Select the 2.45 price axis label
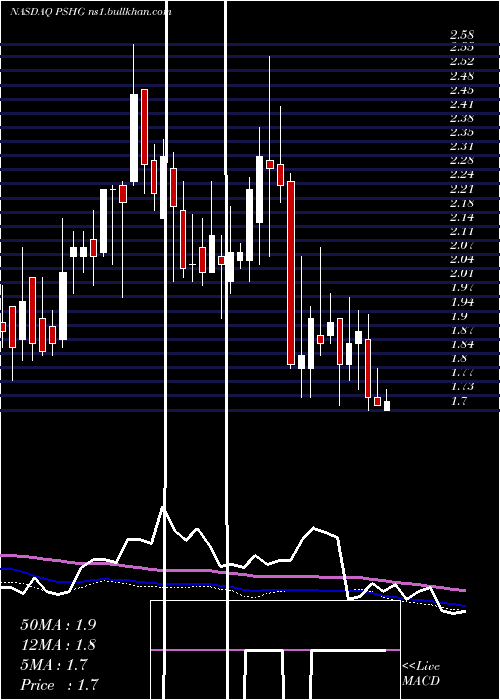Viewport: 500px width, 700px height. click(x=462, y=90)
